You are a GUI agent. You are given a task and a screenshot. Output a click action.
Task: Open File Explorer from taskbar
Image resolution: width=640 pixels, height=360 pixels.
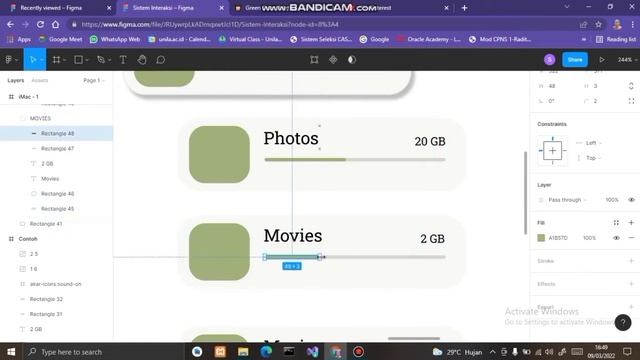tap(243, 351)
